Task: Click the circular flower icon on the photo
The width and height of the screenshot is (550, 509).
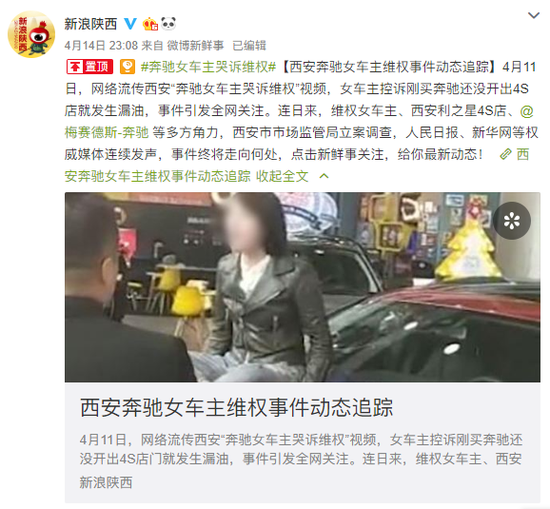Action: click(x=512, y=221)
